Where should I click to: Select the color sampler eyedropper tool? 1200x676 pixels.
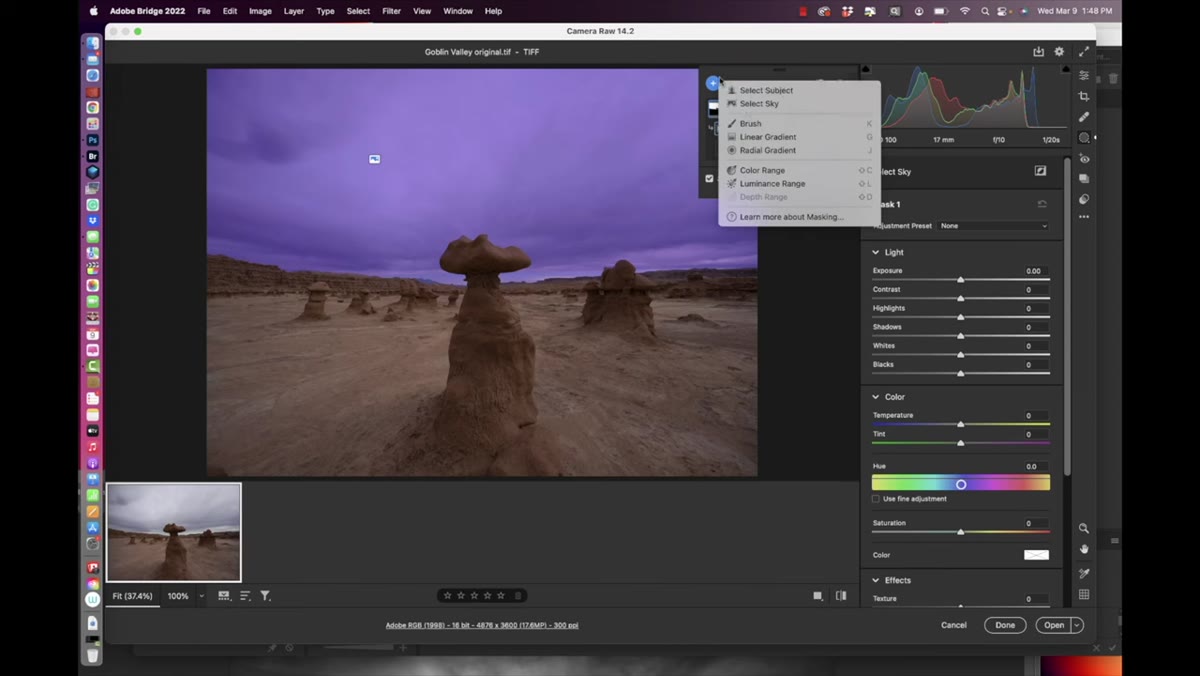coord(1084,574)
